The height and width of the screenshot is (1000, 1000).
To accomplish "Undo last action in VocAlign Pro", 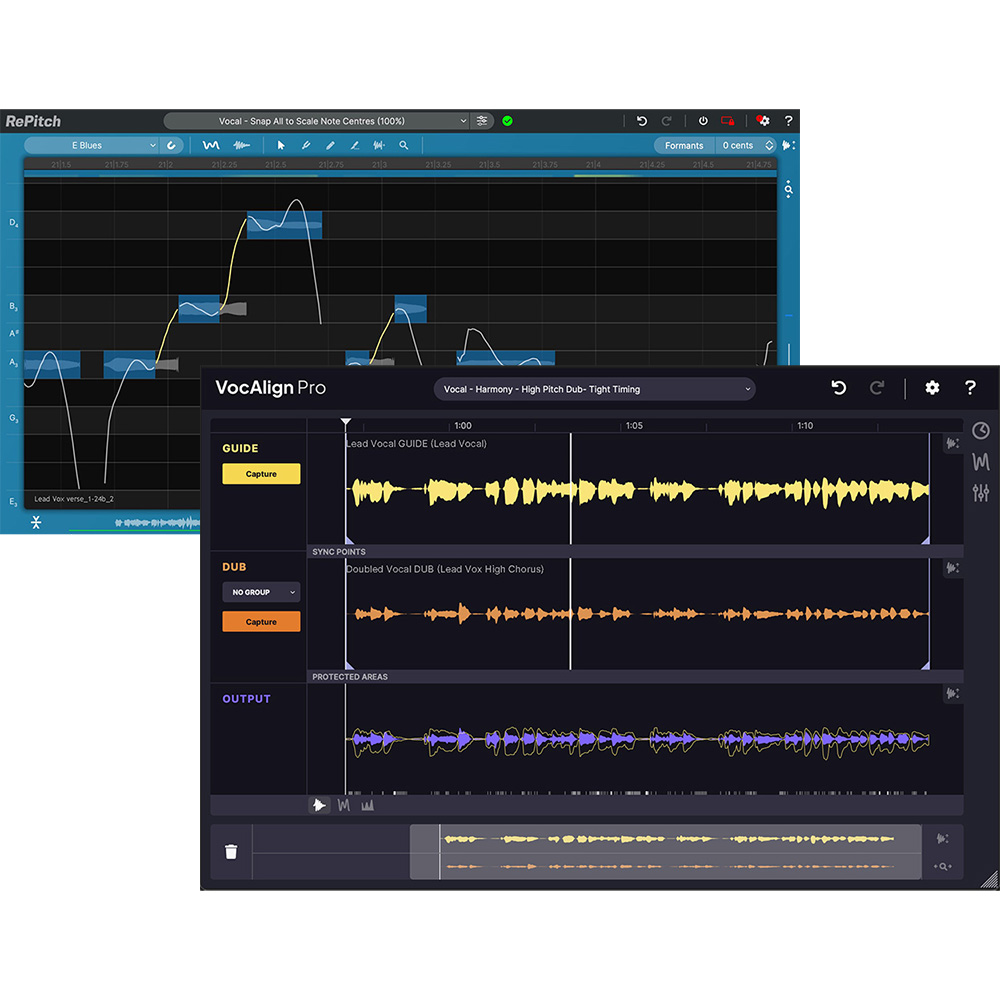I will pos(839,388).
